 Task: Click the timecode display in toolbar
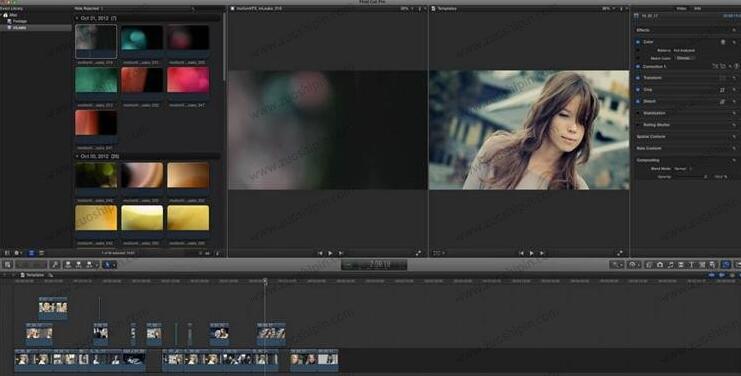[374, 265]
